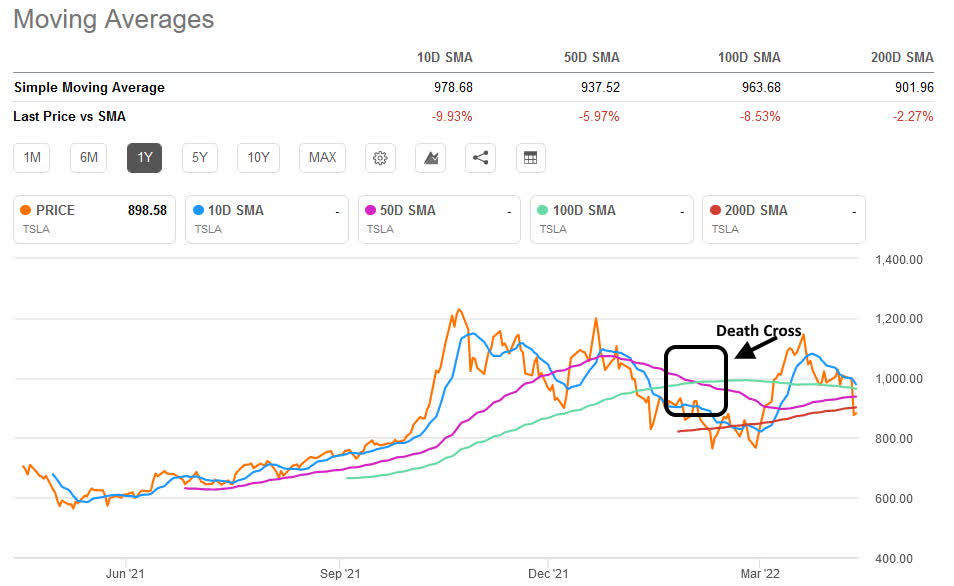Select the mountain chart type icon

coord(430,157)
